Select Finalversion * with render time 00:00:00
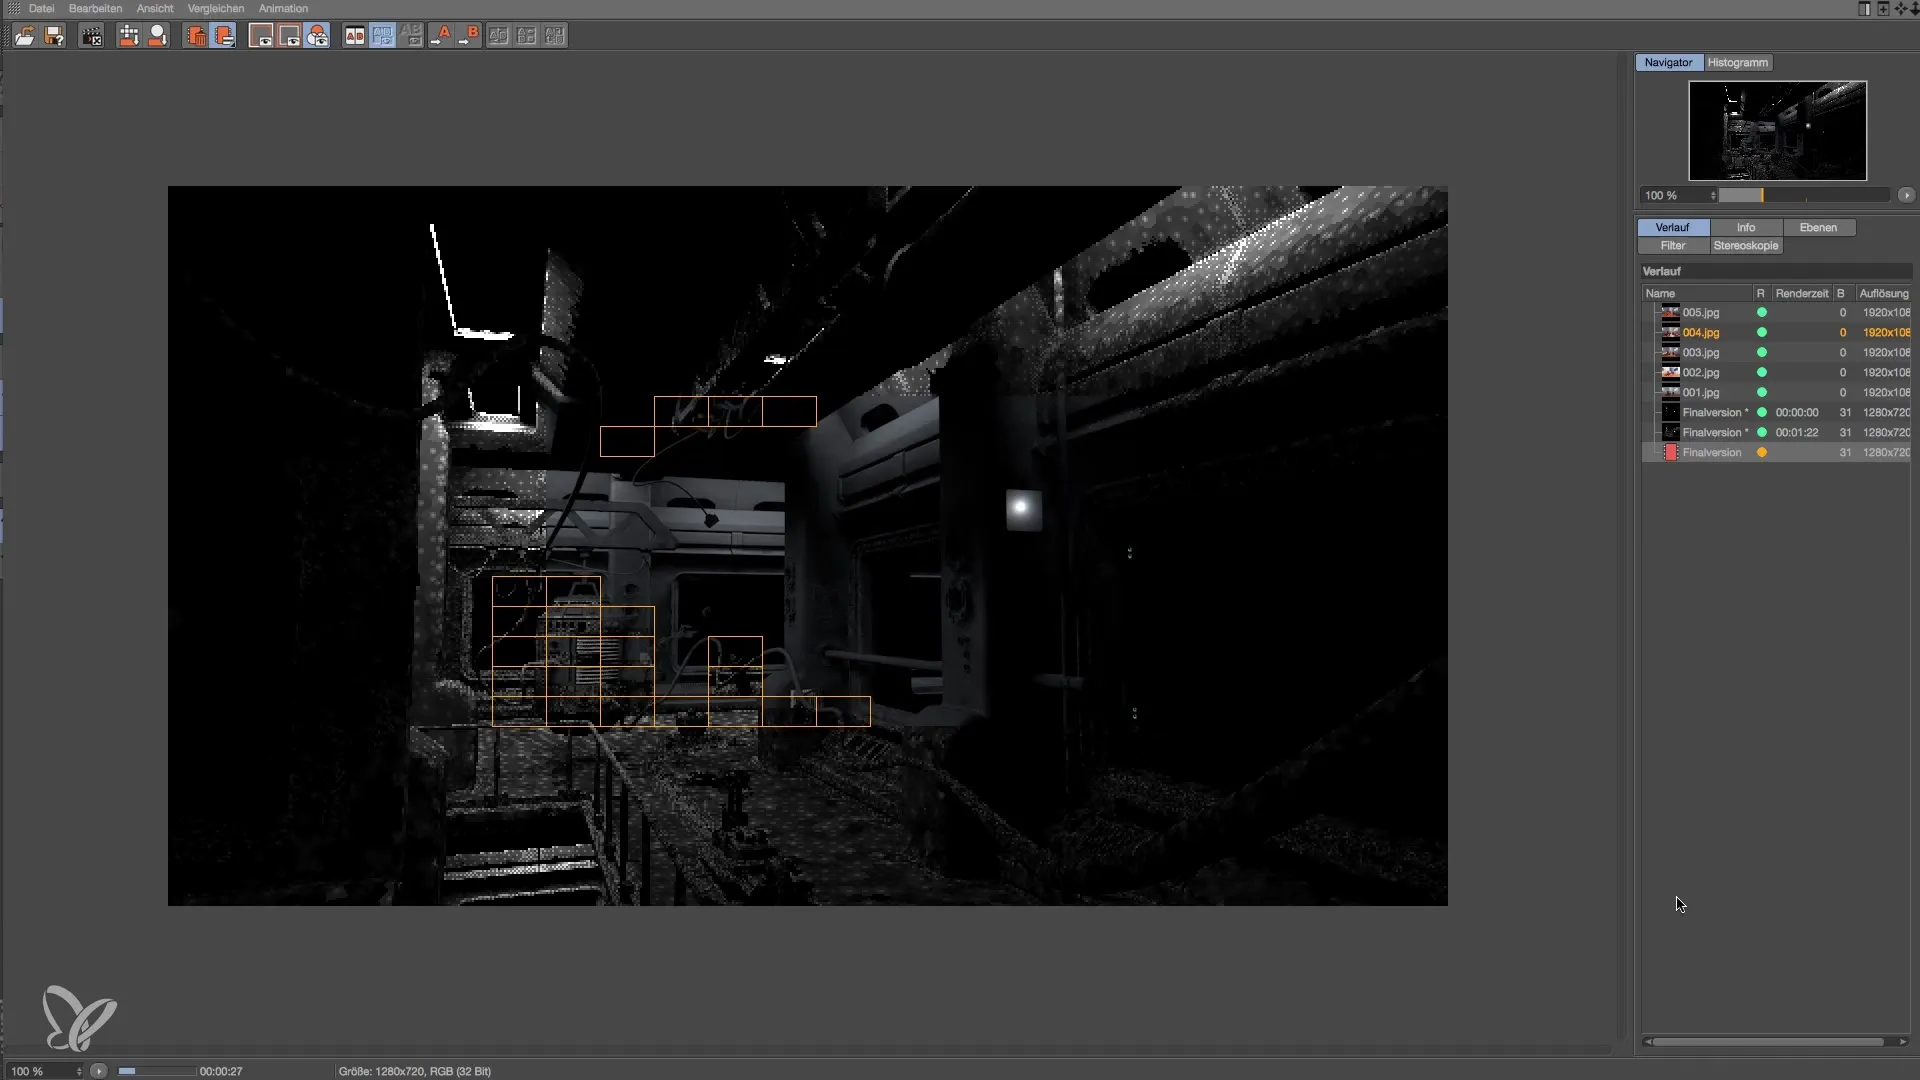Viewport: 1920px width, 1080px height. tap(1777, 413)
